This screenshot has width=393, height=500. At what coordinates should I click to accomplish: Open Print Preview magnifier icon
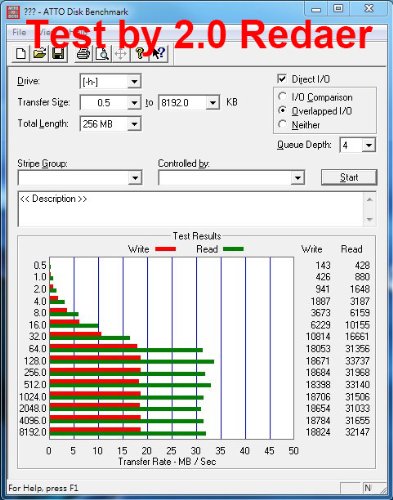coord(102,54)
